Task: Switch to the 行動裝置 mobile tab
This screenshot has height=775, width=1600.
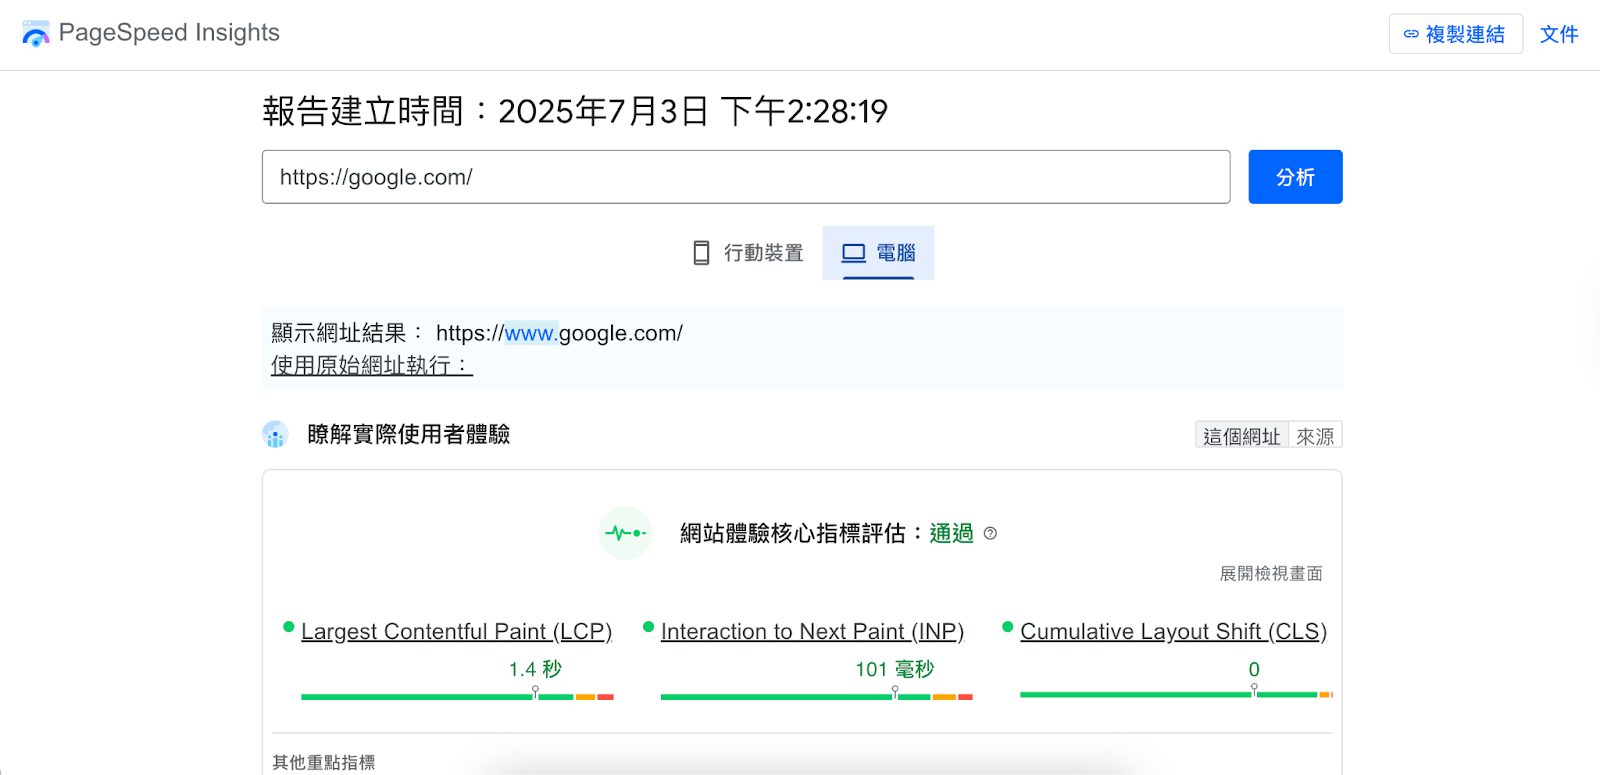Action: click(749, 253)
